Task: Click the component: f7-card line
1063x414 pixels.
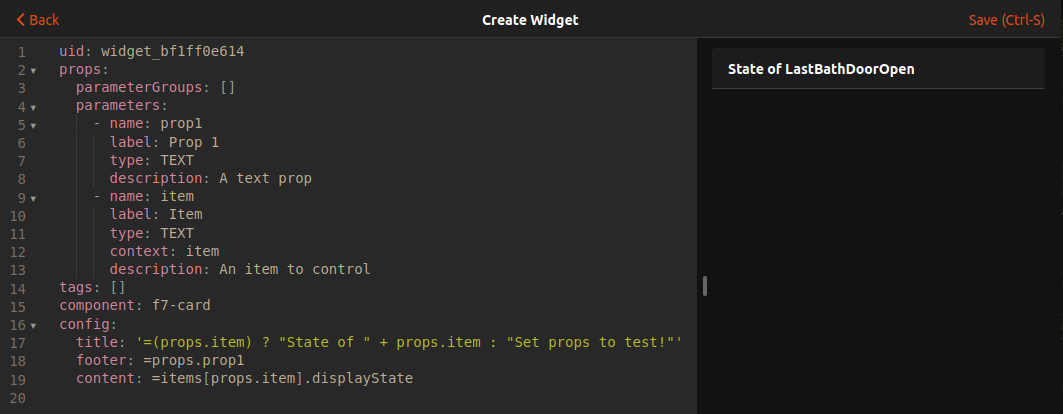Action: tap(135, 306)
